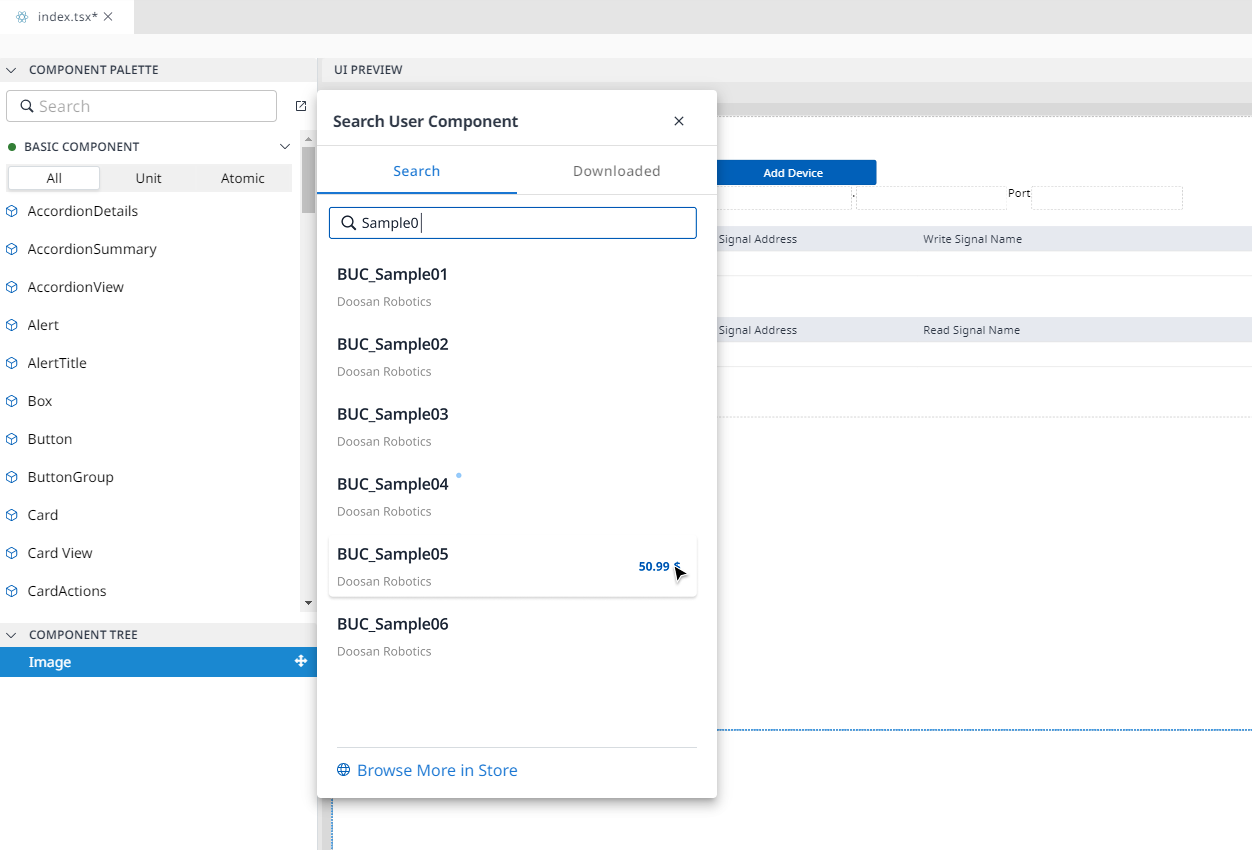Click the 50.99 $ price on BUC_Sample05
The height and width of the screenshot is (850, 1252).
pyautogui.click(x=659, y=566)
